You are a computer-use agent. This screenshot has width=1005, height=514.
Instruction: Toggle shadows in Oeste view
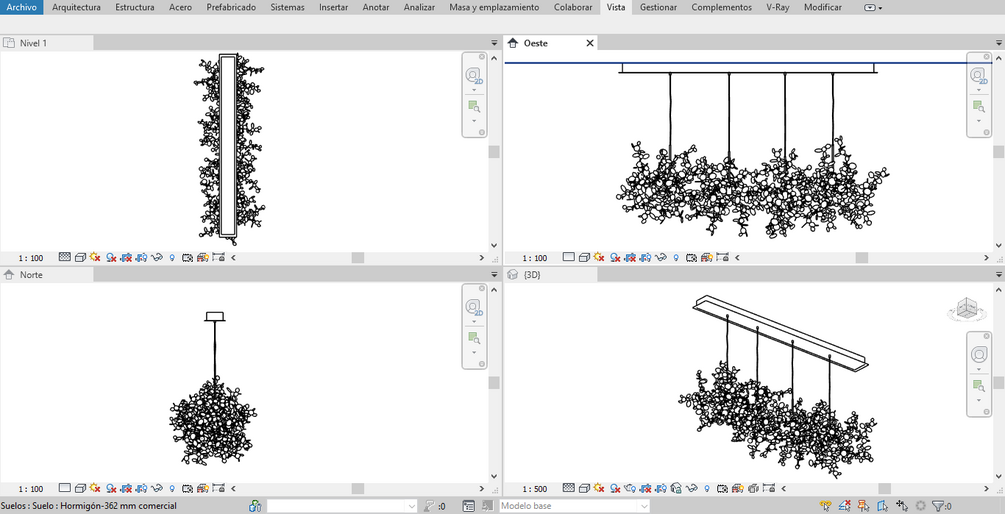coord(615,257)
